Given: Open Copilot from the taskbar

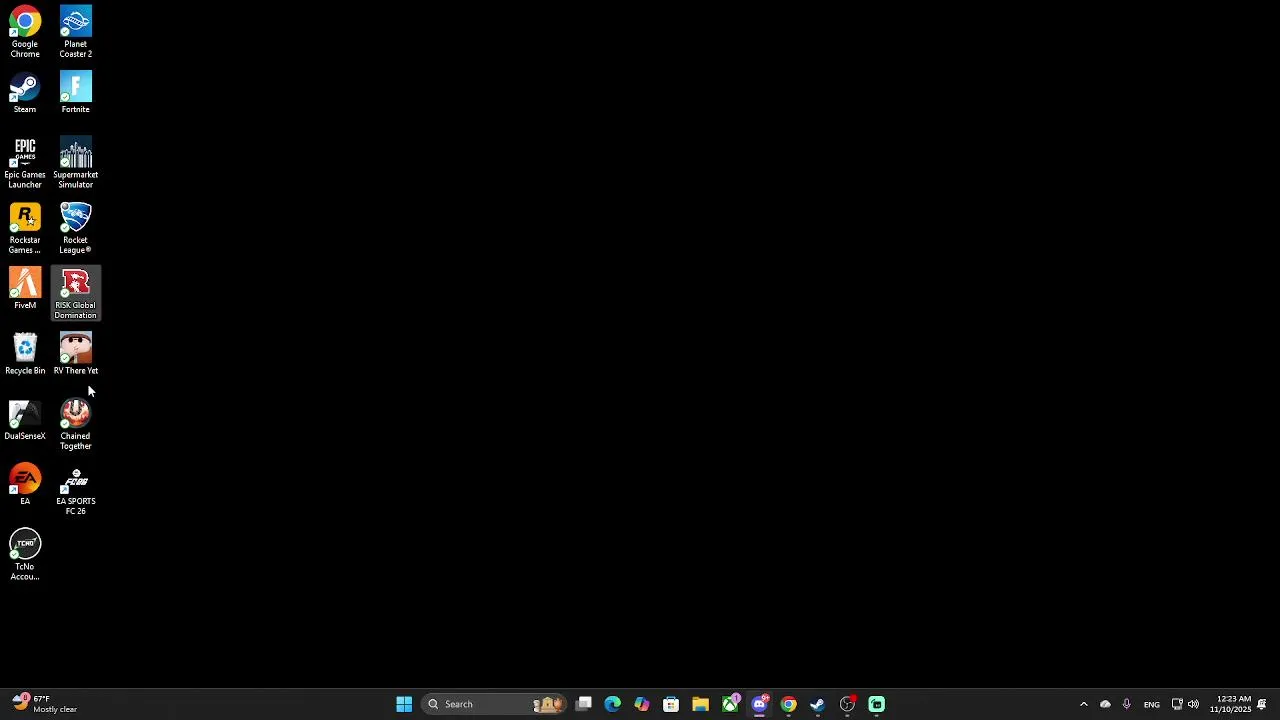Looking at the screenshot, I should pyautogui.click(x=642, y=704).
